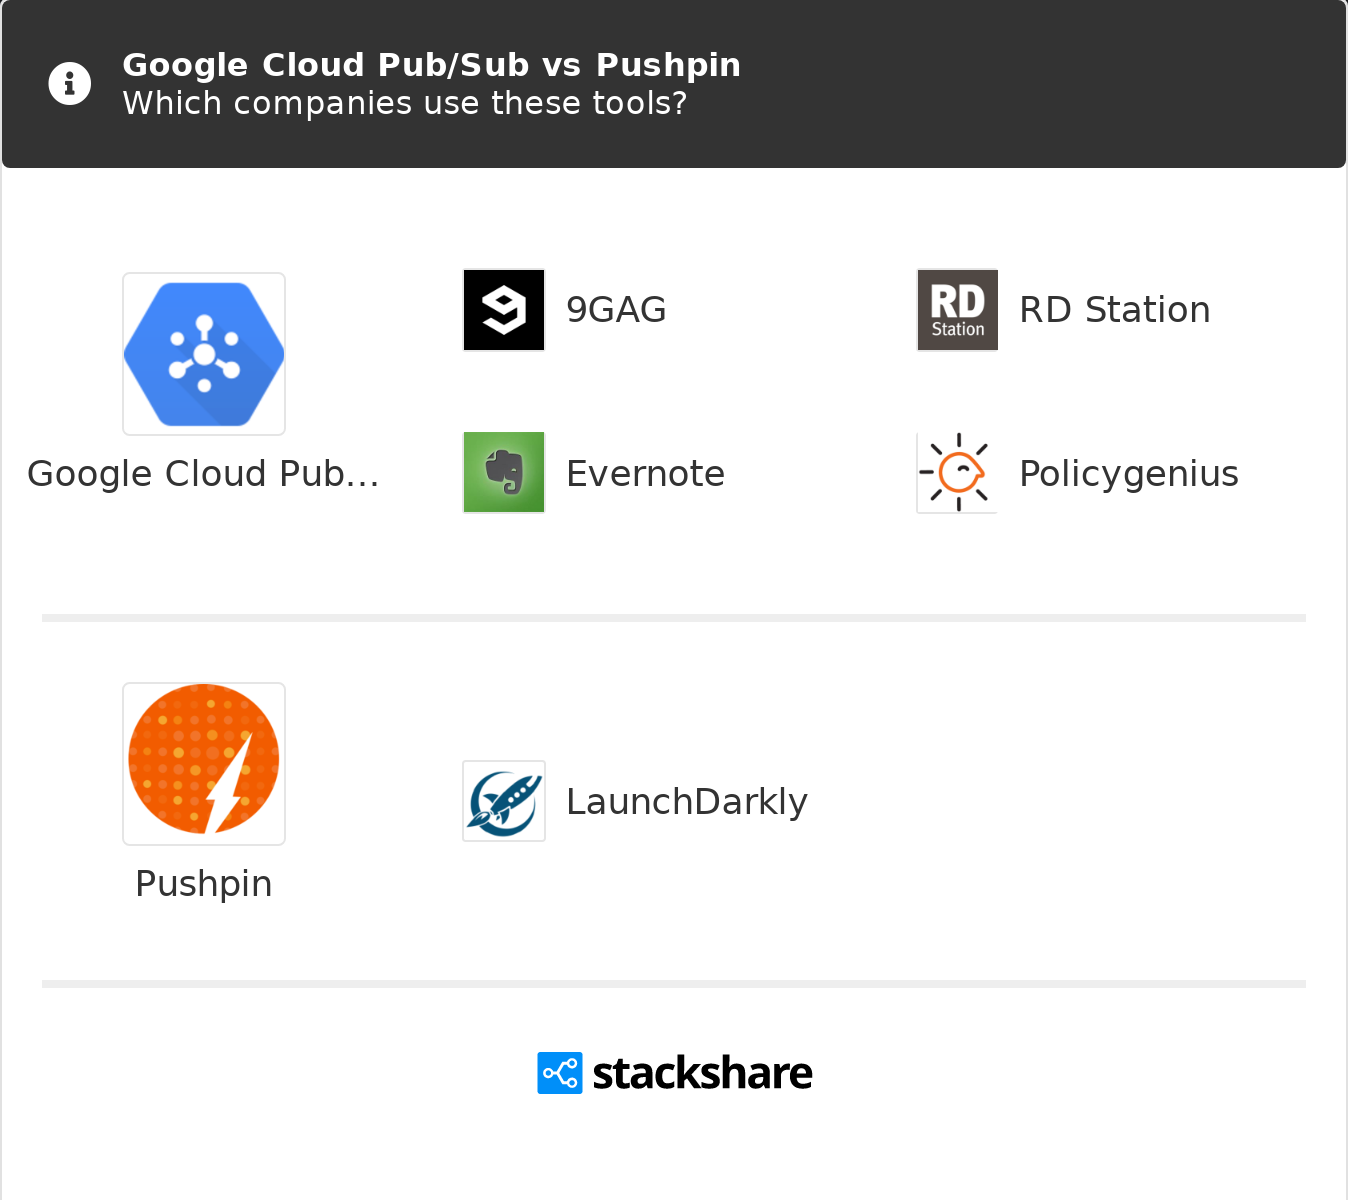The height and width of the screenshot is (1200, 1348).
Task: Click the info icon in header
Action: [70, 84]
